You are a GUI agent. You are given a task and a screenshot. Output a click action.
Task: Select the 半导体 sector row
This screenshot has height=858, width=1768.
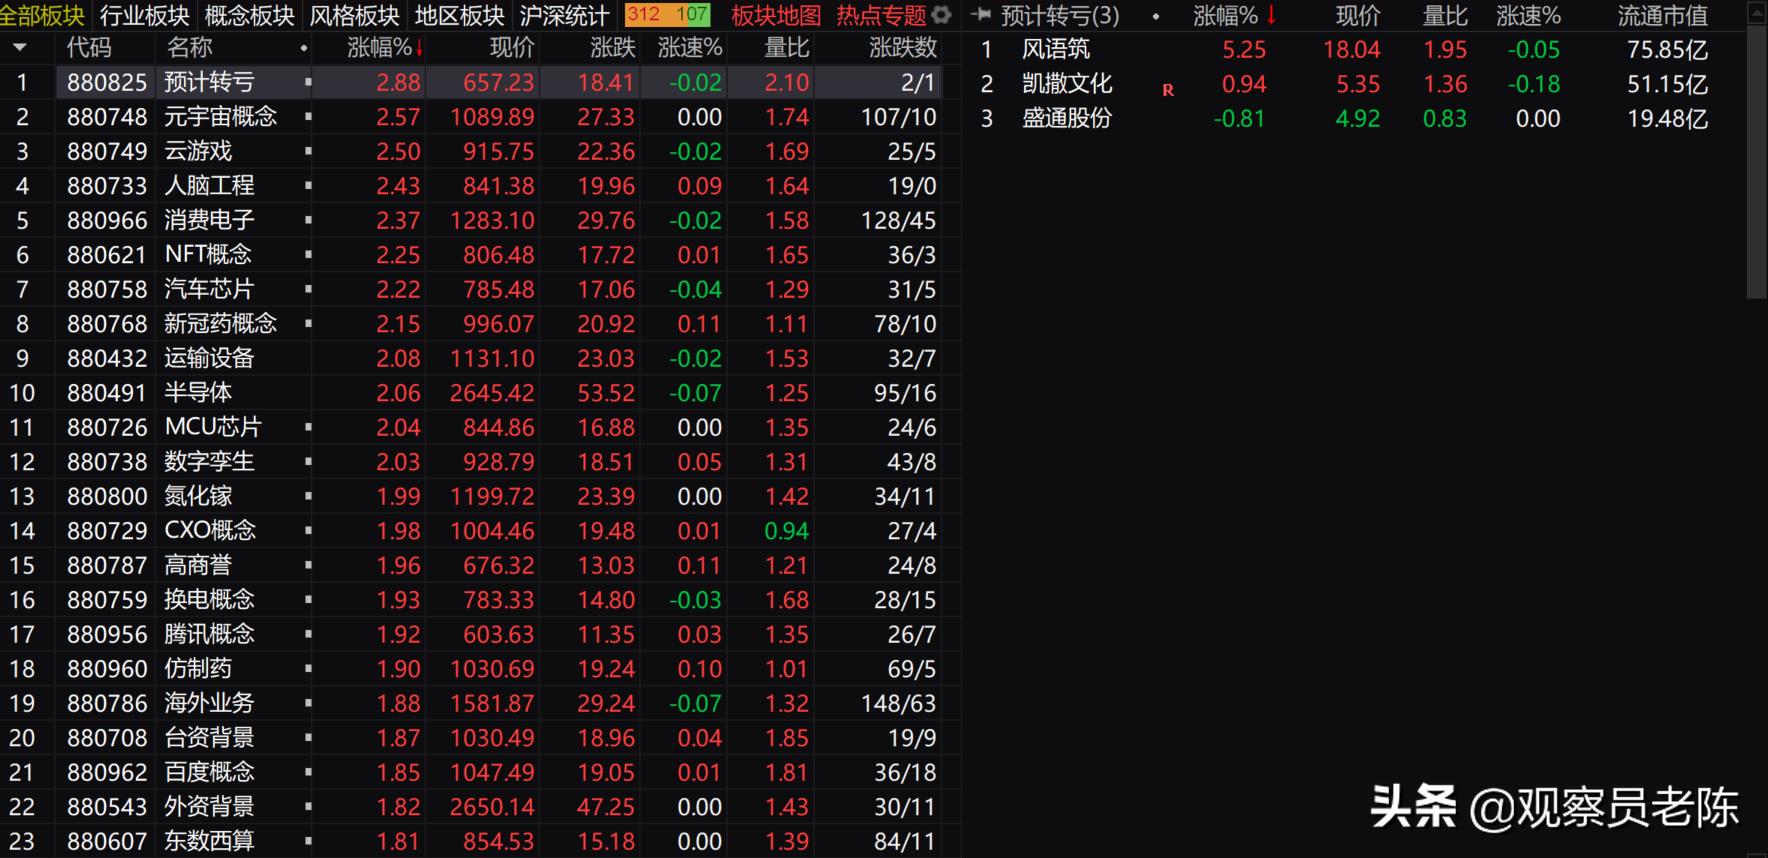pyautogui.click(x=198, y=393)
